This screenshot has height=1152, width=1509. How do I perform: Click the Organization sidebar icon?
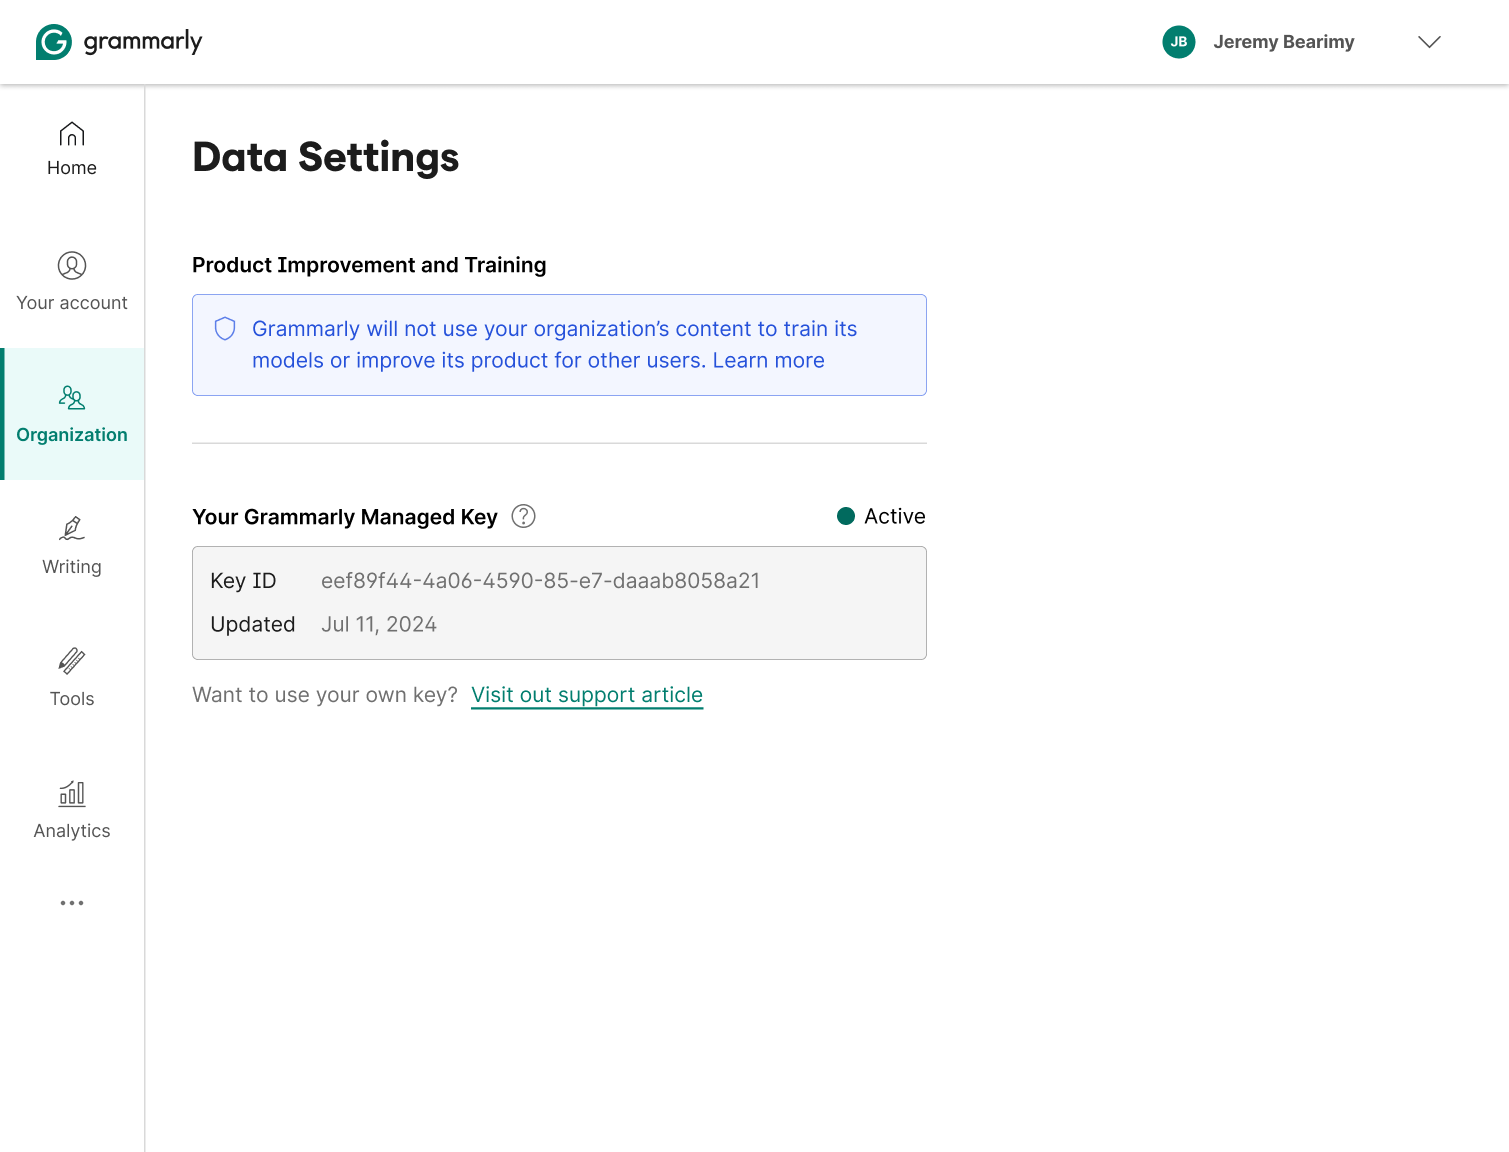pos(71,397)
